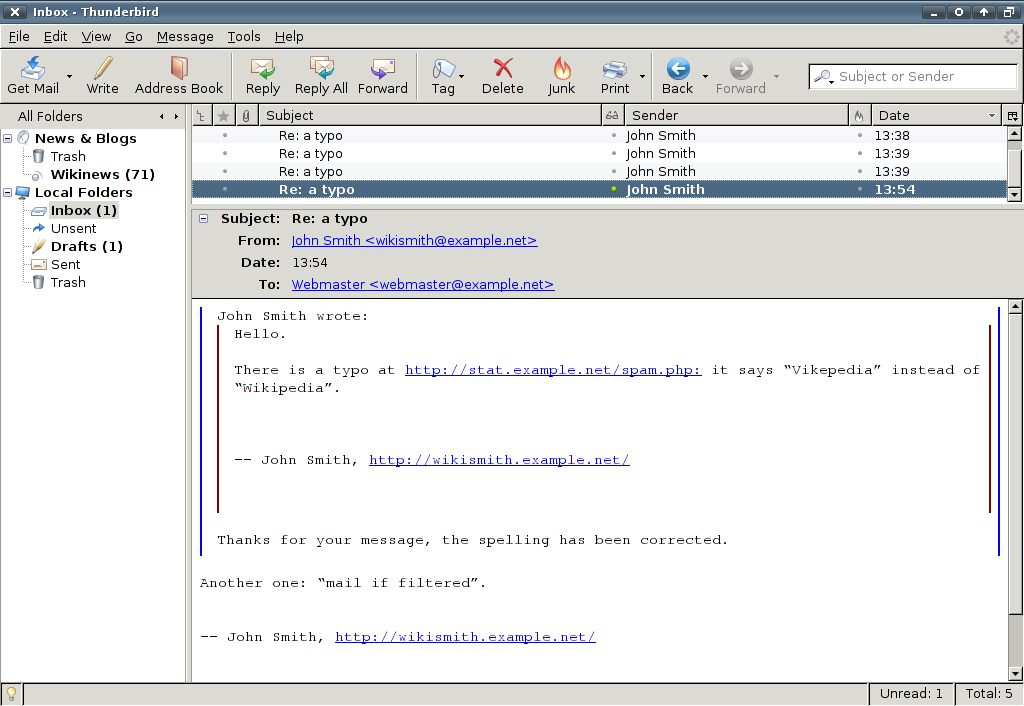Forward the selected email
The image size is (1024, 706).
point(382,75)
